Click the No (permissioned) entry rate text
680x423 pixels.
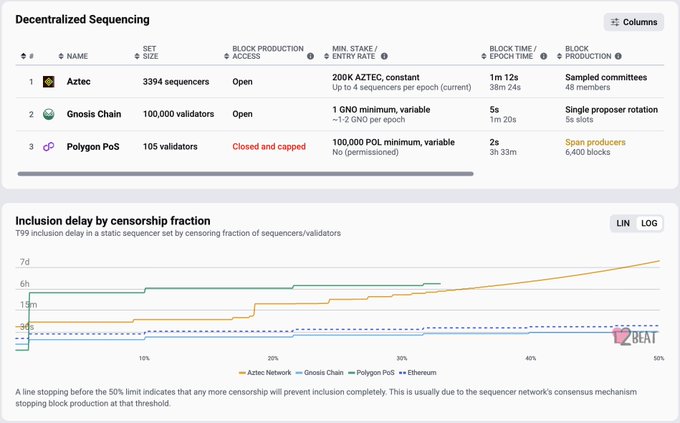[x=365, y=152]
